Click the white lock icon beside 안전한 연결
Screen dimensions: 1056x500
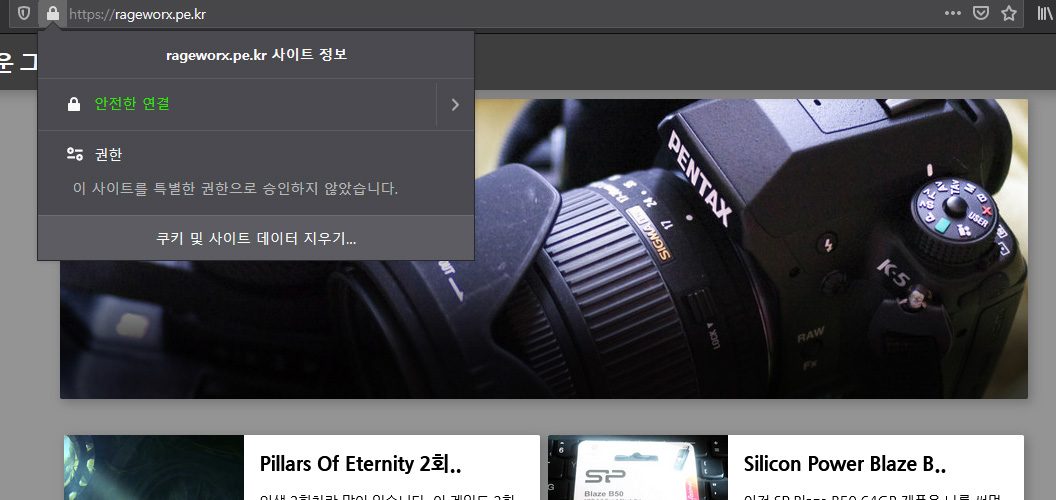pyautogui.click(x=74, y=104)
